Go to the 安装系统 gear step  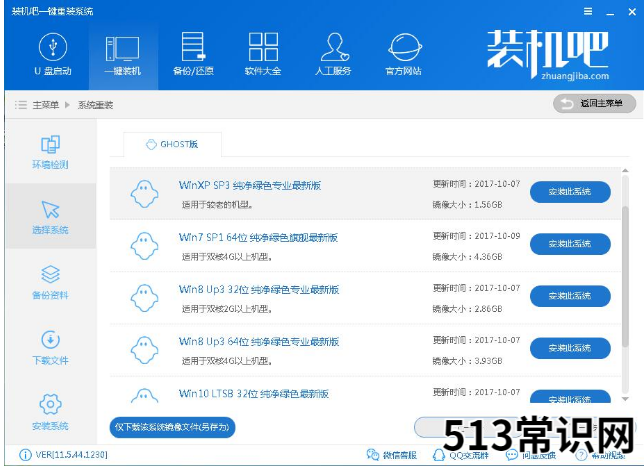click(x=51, y=412)
